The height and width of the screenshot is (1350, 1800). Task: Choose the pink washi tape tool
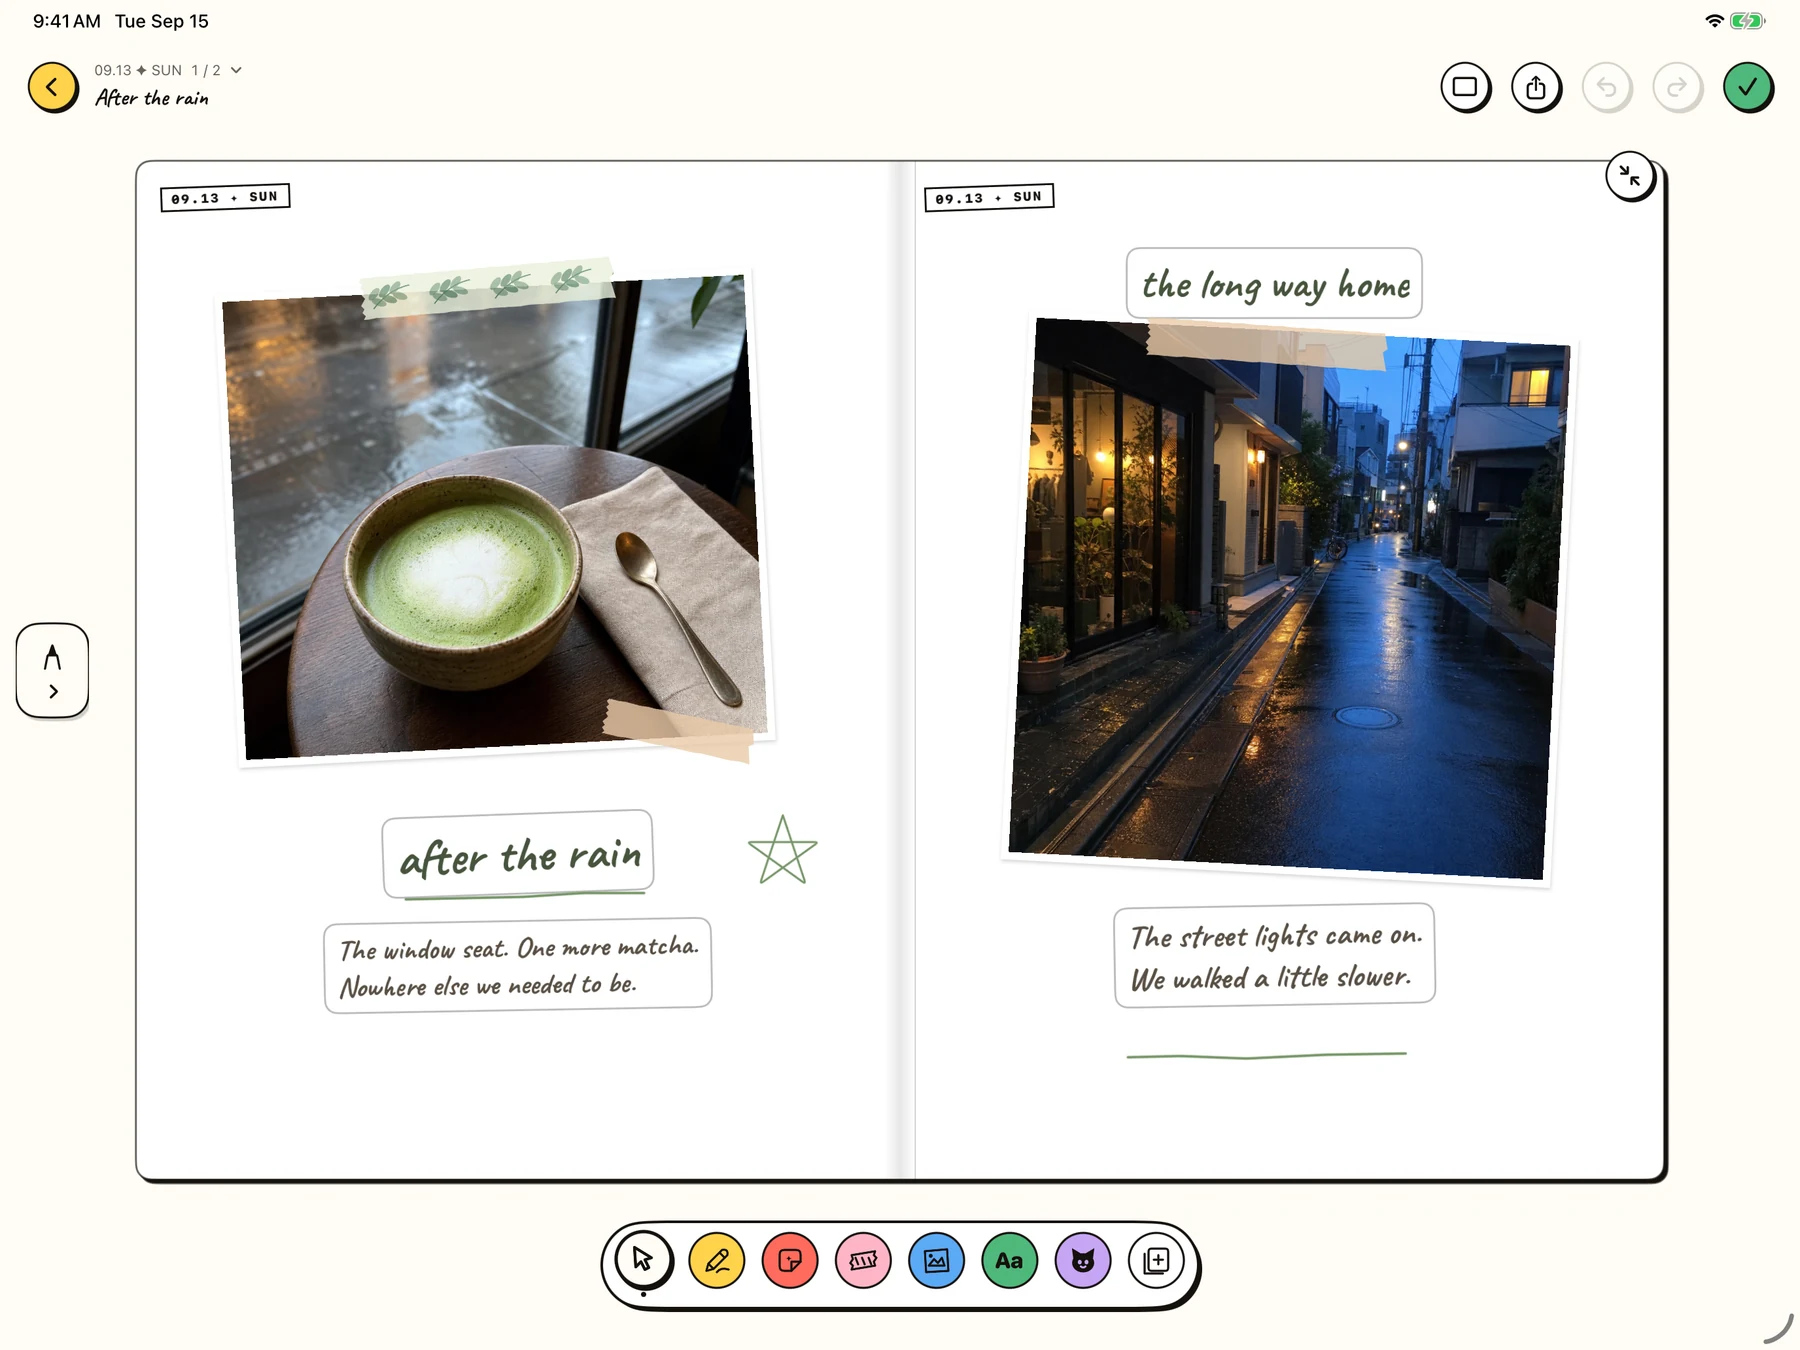(x=863, y=1260)
